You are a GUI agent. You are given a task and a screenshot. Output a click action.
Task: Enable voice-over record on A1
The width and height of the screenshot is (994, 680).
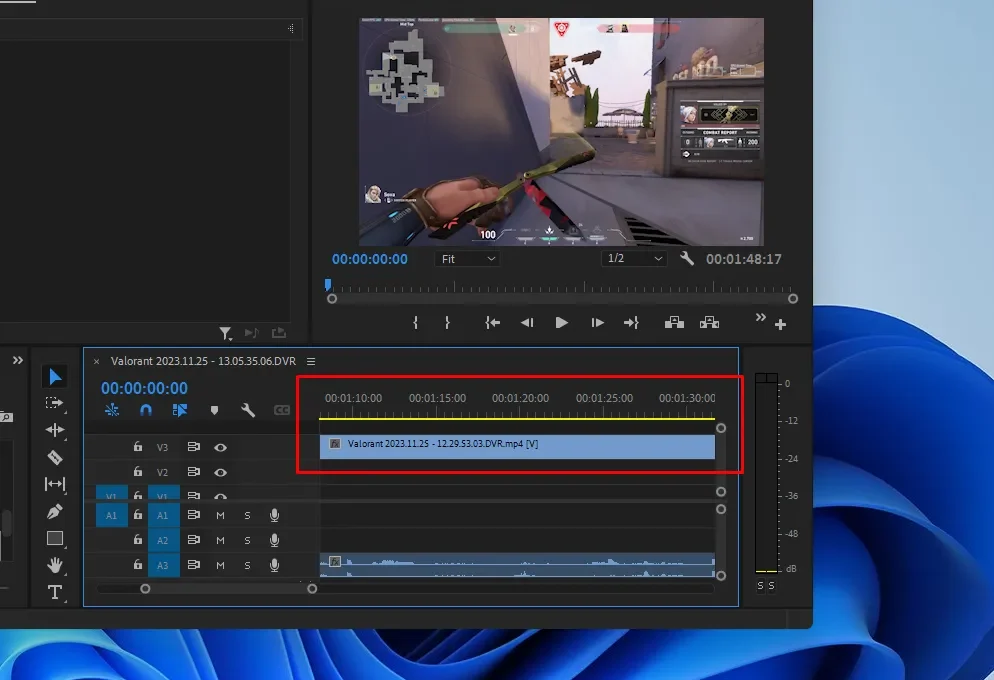[x=274, y=515]
